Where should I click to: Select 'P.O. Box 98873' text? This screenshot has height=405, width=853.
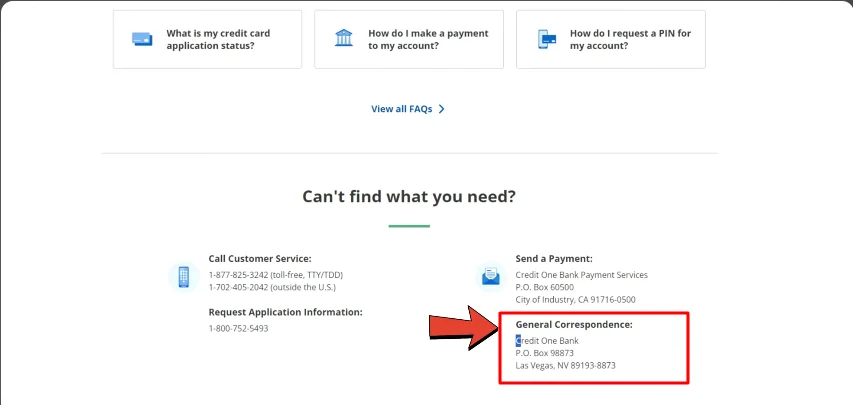(x=545, y=353)
